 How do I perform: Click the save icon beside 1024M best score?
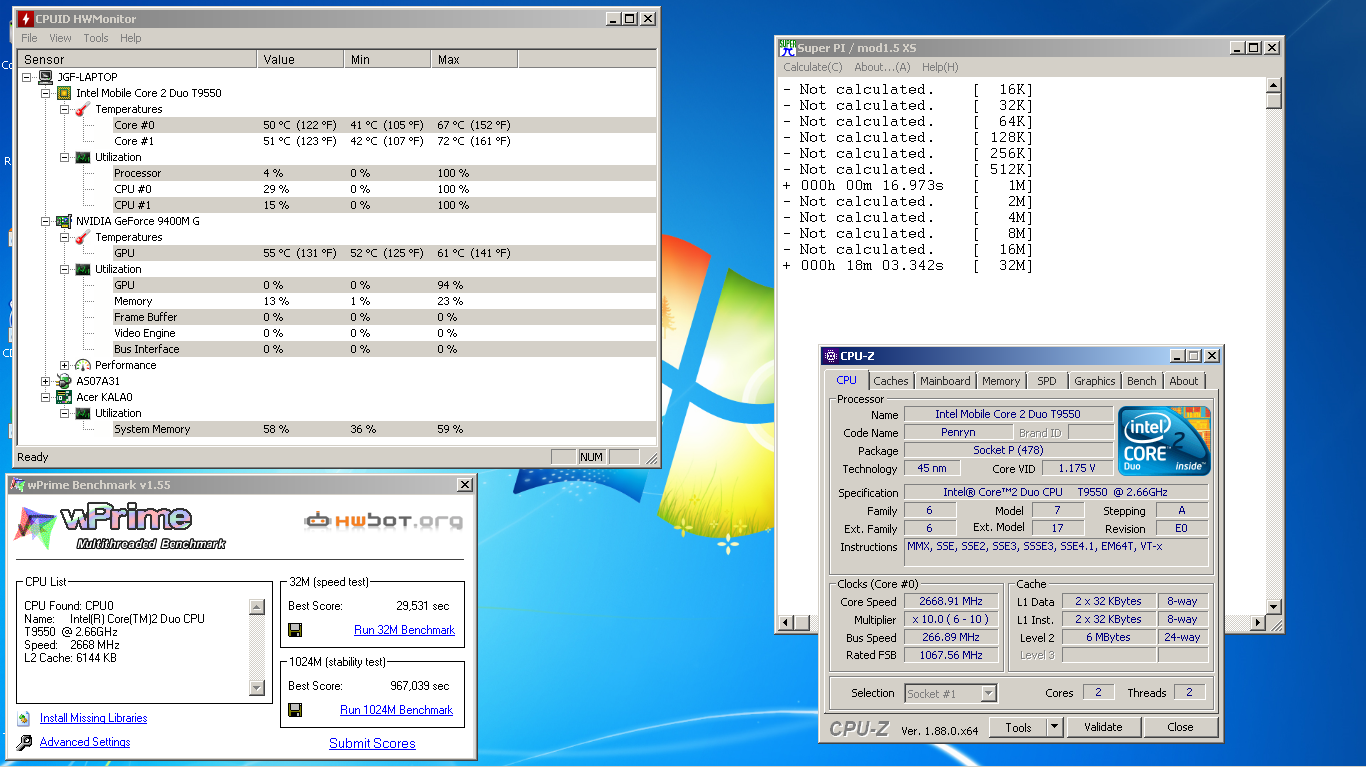click(x=295, y=710)
